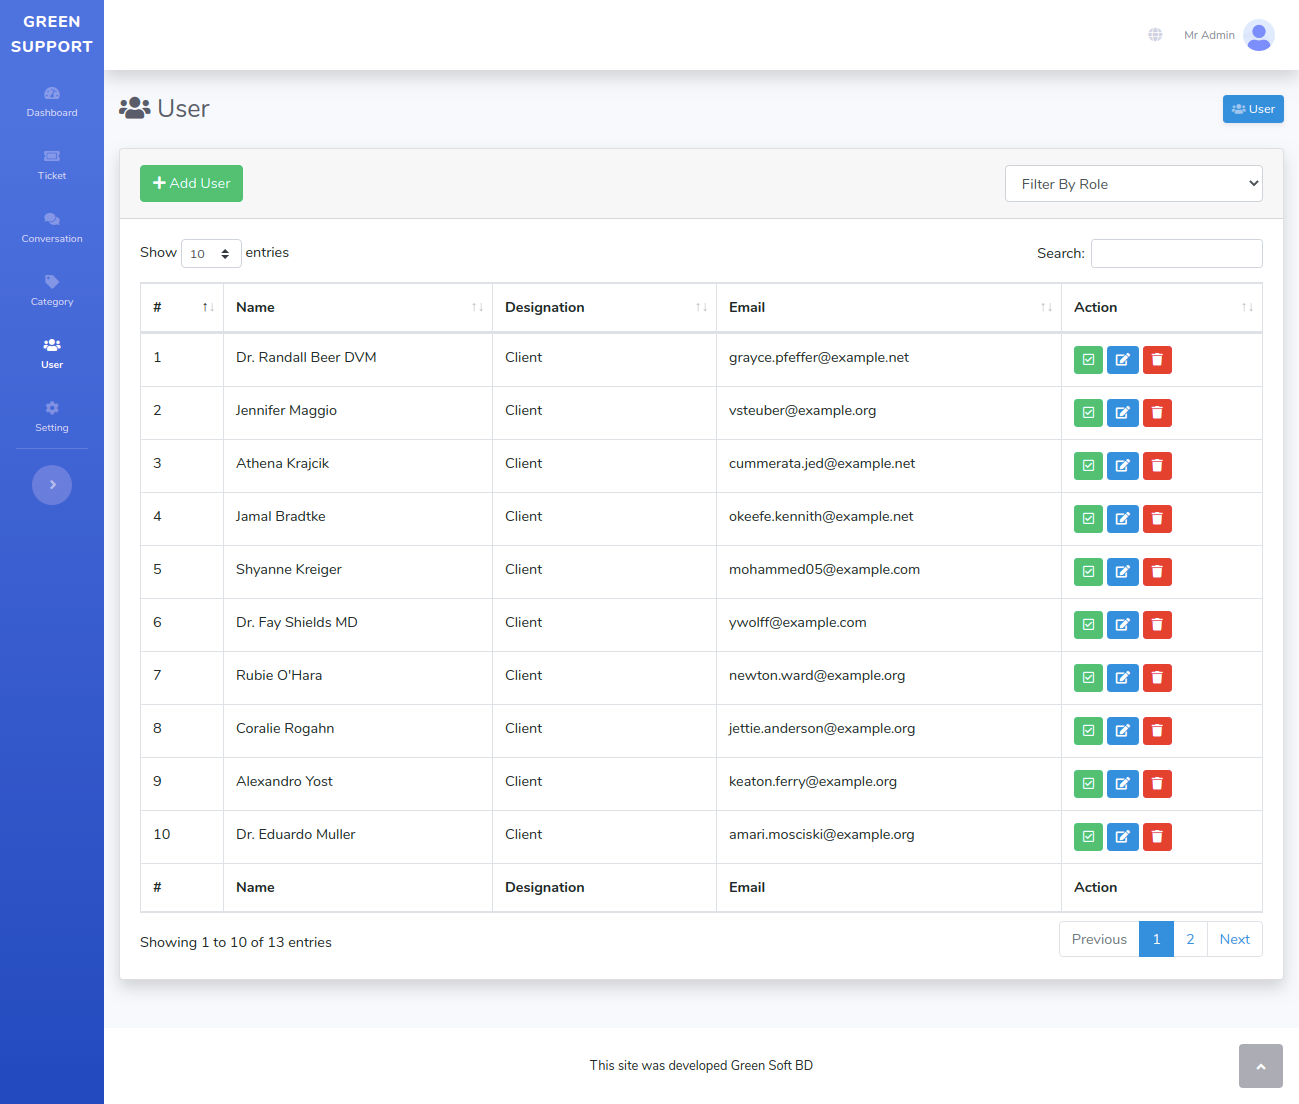The image size is (1299, 1104).
Task: Click scroll-to-top arrow button
Action: (x=1260, y=1066)
